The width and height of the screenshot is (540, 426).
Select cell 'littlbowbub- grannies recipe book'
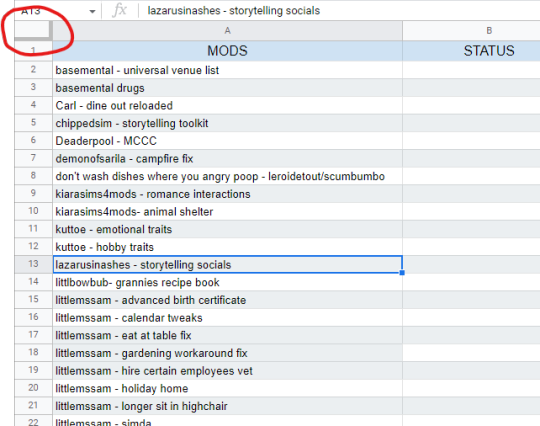(227, 282)
